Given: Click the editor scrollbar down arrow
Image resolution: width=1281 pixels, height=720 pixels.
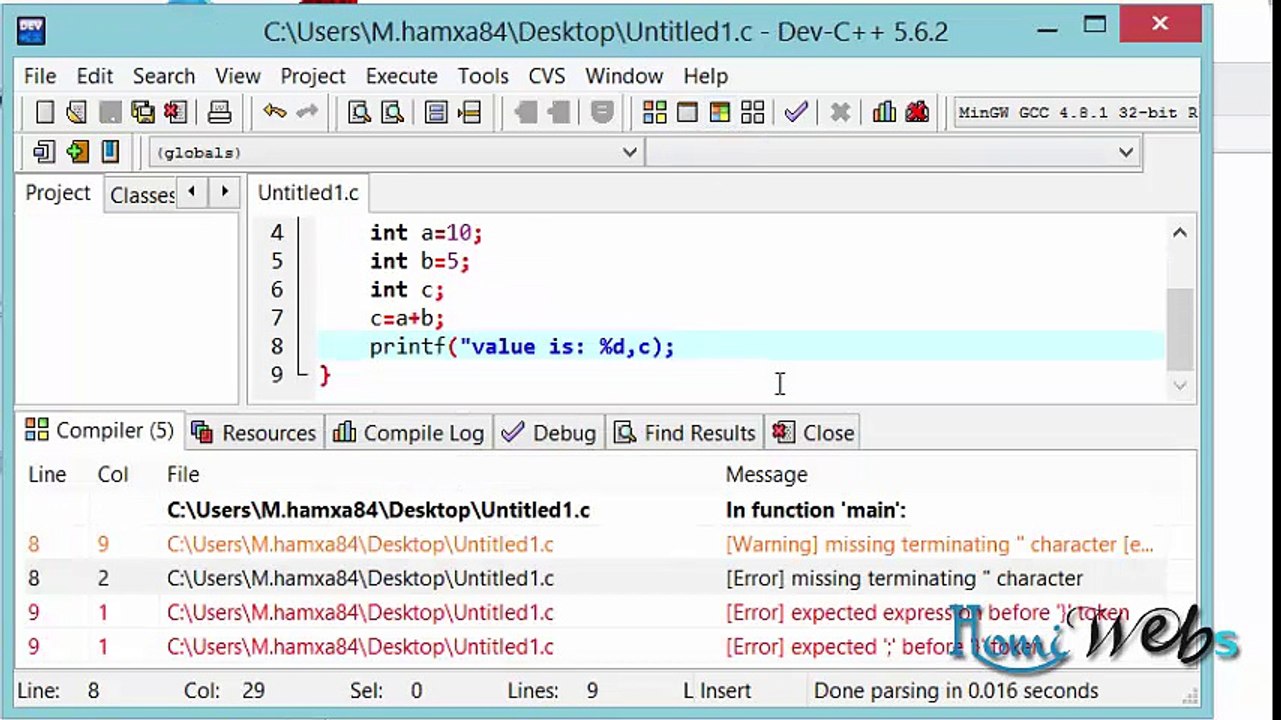Looking at the screenshot, I should coord(1180,385).
